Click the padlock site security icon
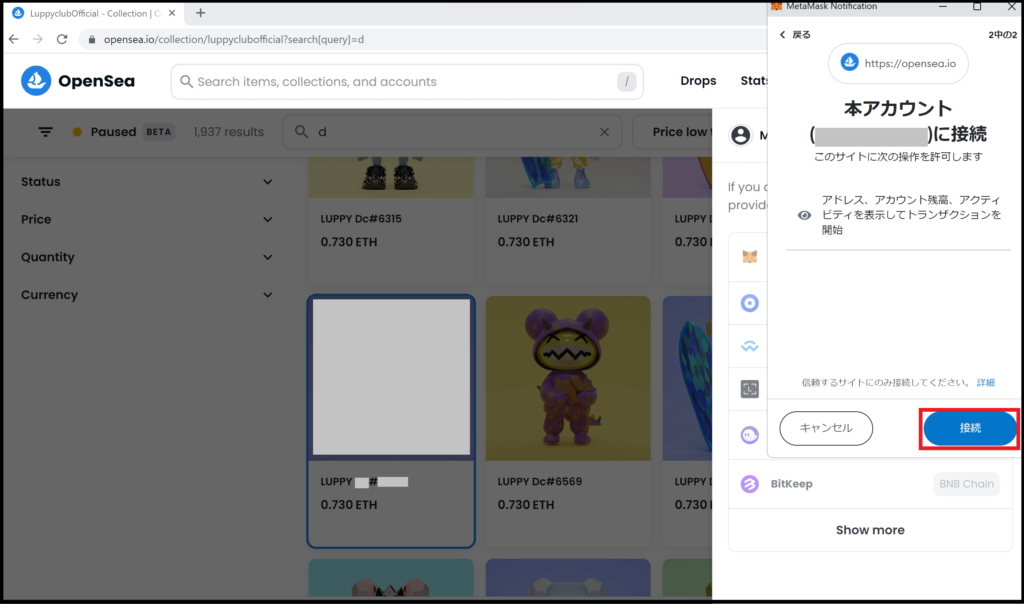The width and height of the screenshot is (1024, 604). coord(91,39)
